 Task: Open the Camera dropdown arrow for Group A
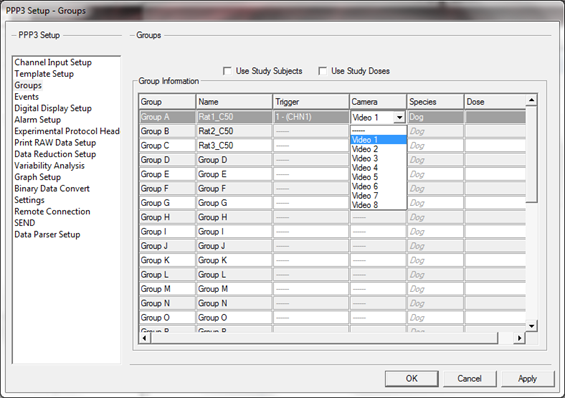coord(399,117)
